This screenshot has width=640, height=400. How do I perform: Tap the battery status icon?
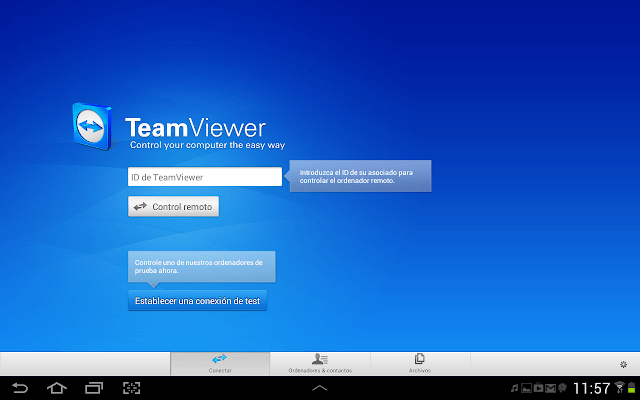632,387
